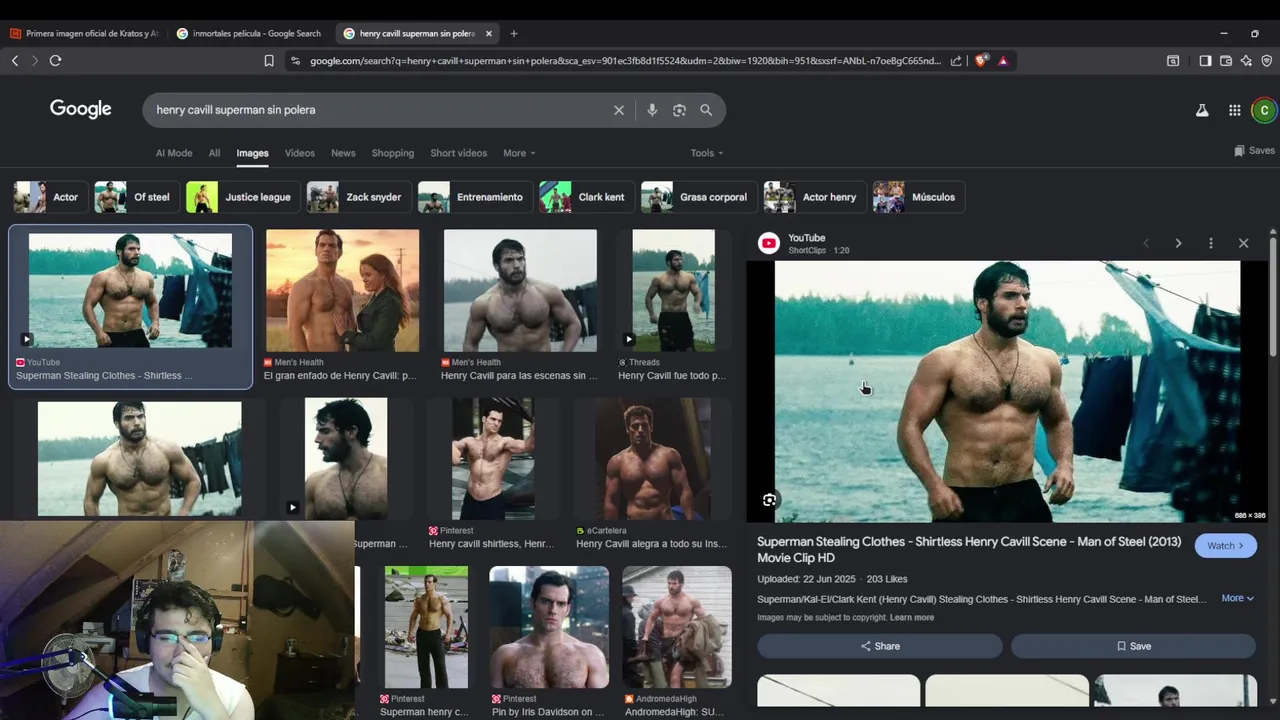Switch to the All results tab
Screen dimensions: 1280x720
(x=214, y=153)
